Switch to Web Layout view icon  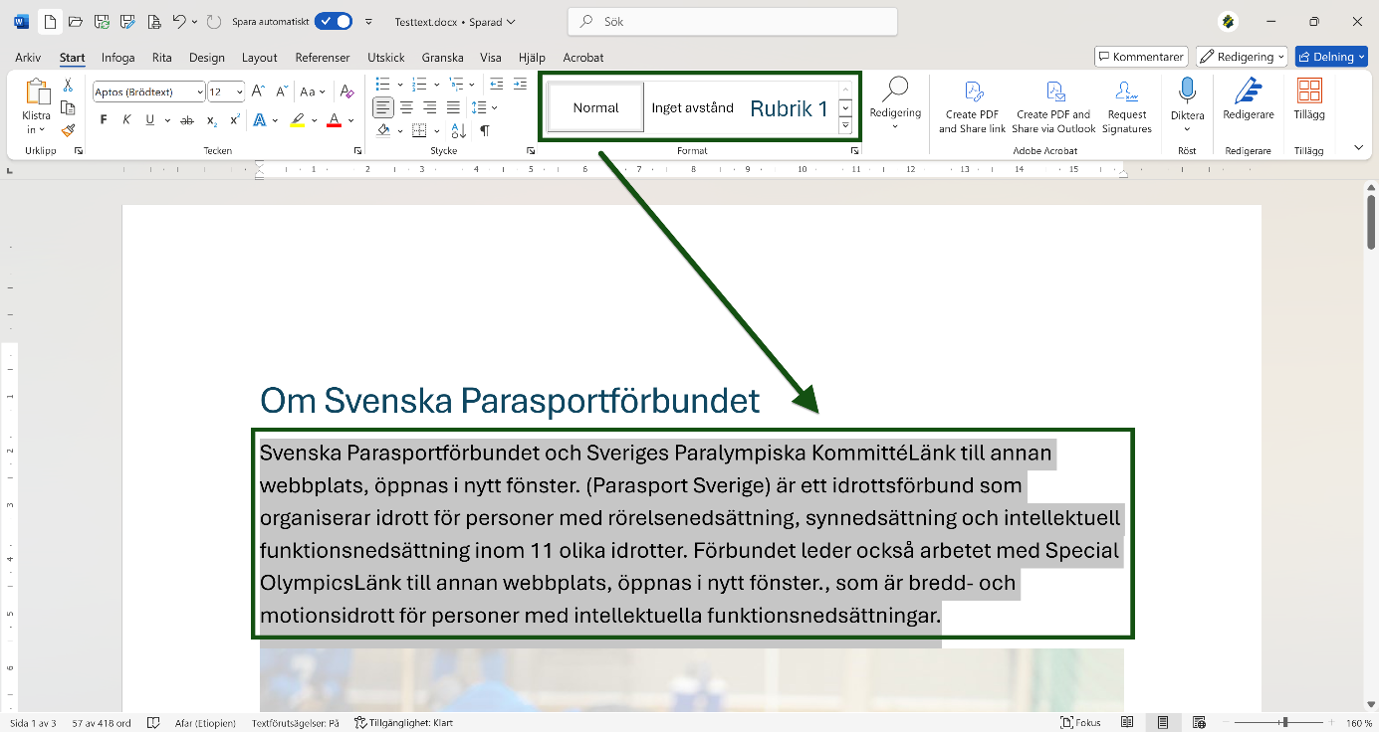1199,723
